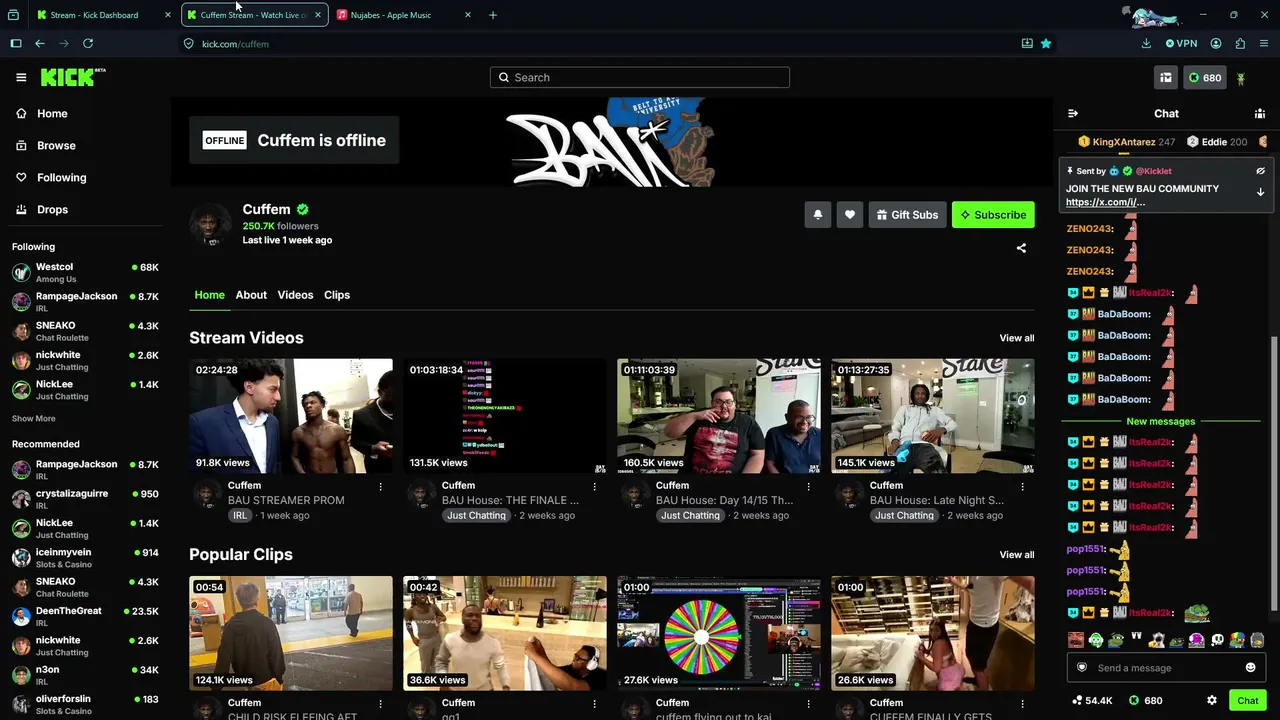Image resolution: width=1280 pixels, height=720 pixels.
Task: Switch to the Clips tab
Action: (337, 295)
